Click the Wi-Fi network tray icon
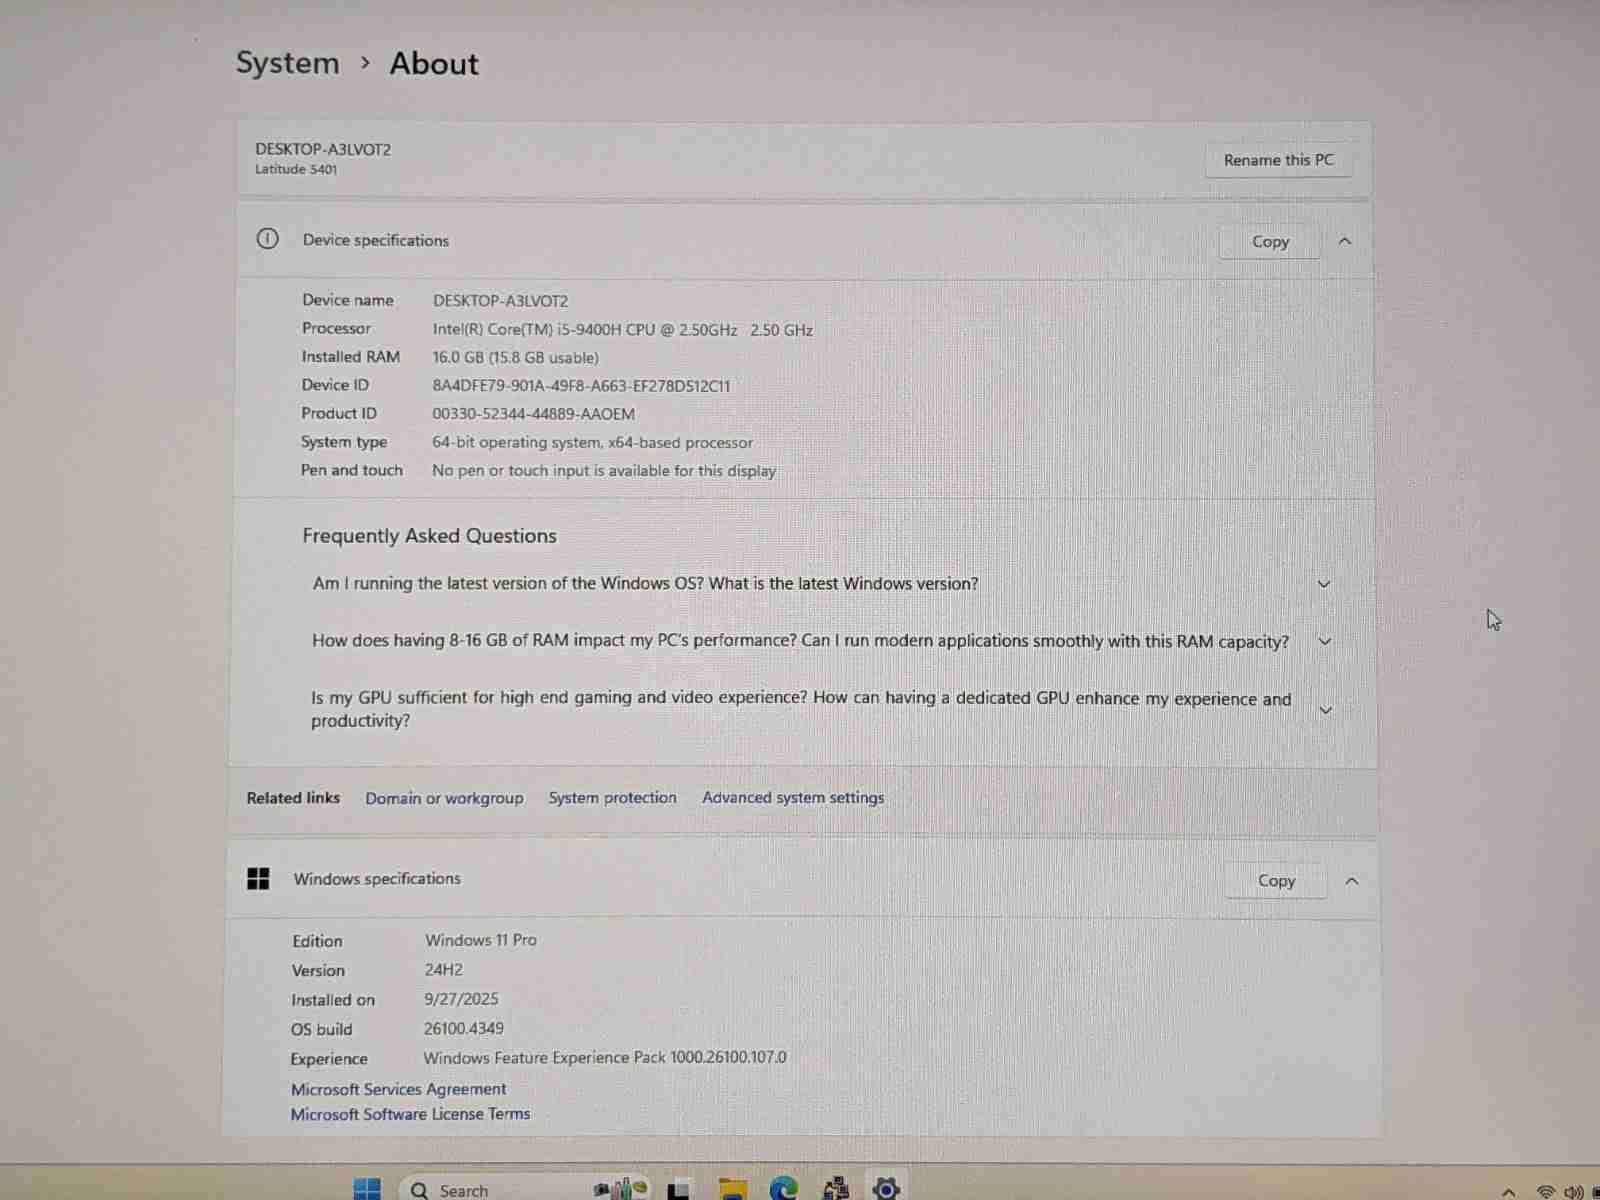Image resolution: width=1600 pixels, height=1200 pixels. [x=1545, y=1192]
